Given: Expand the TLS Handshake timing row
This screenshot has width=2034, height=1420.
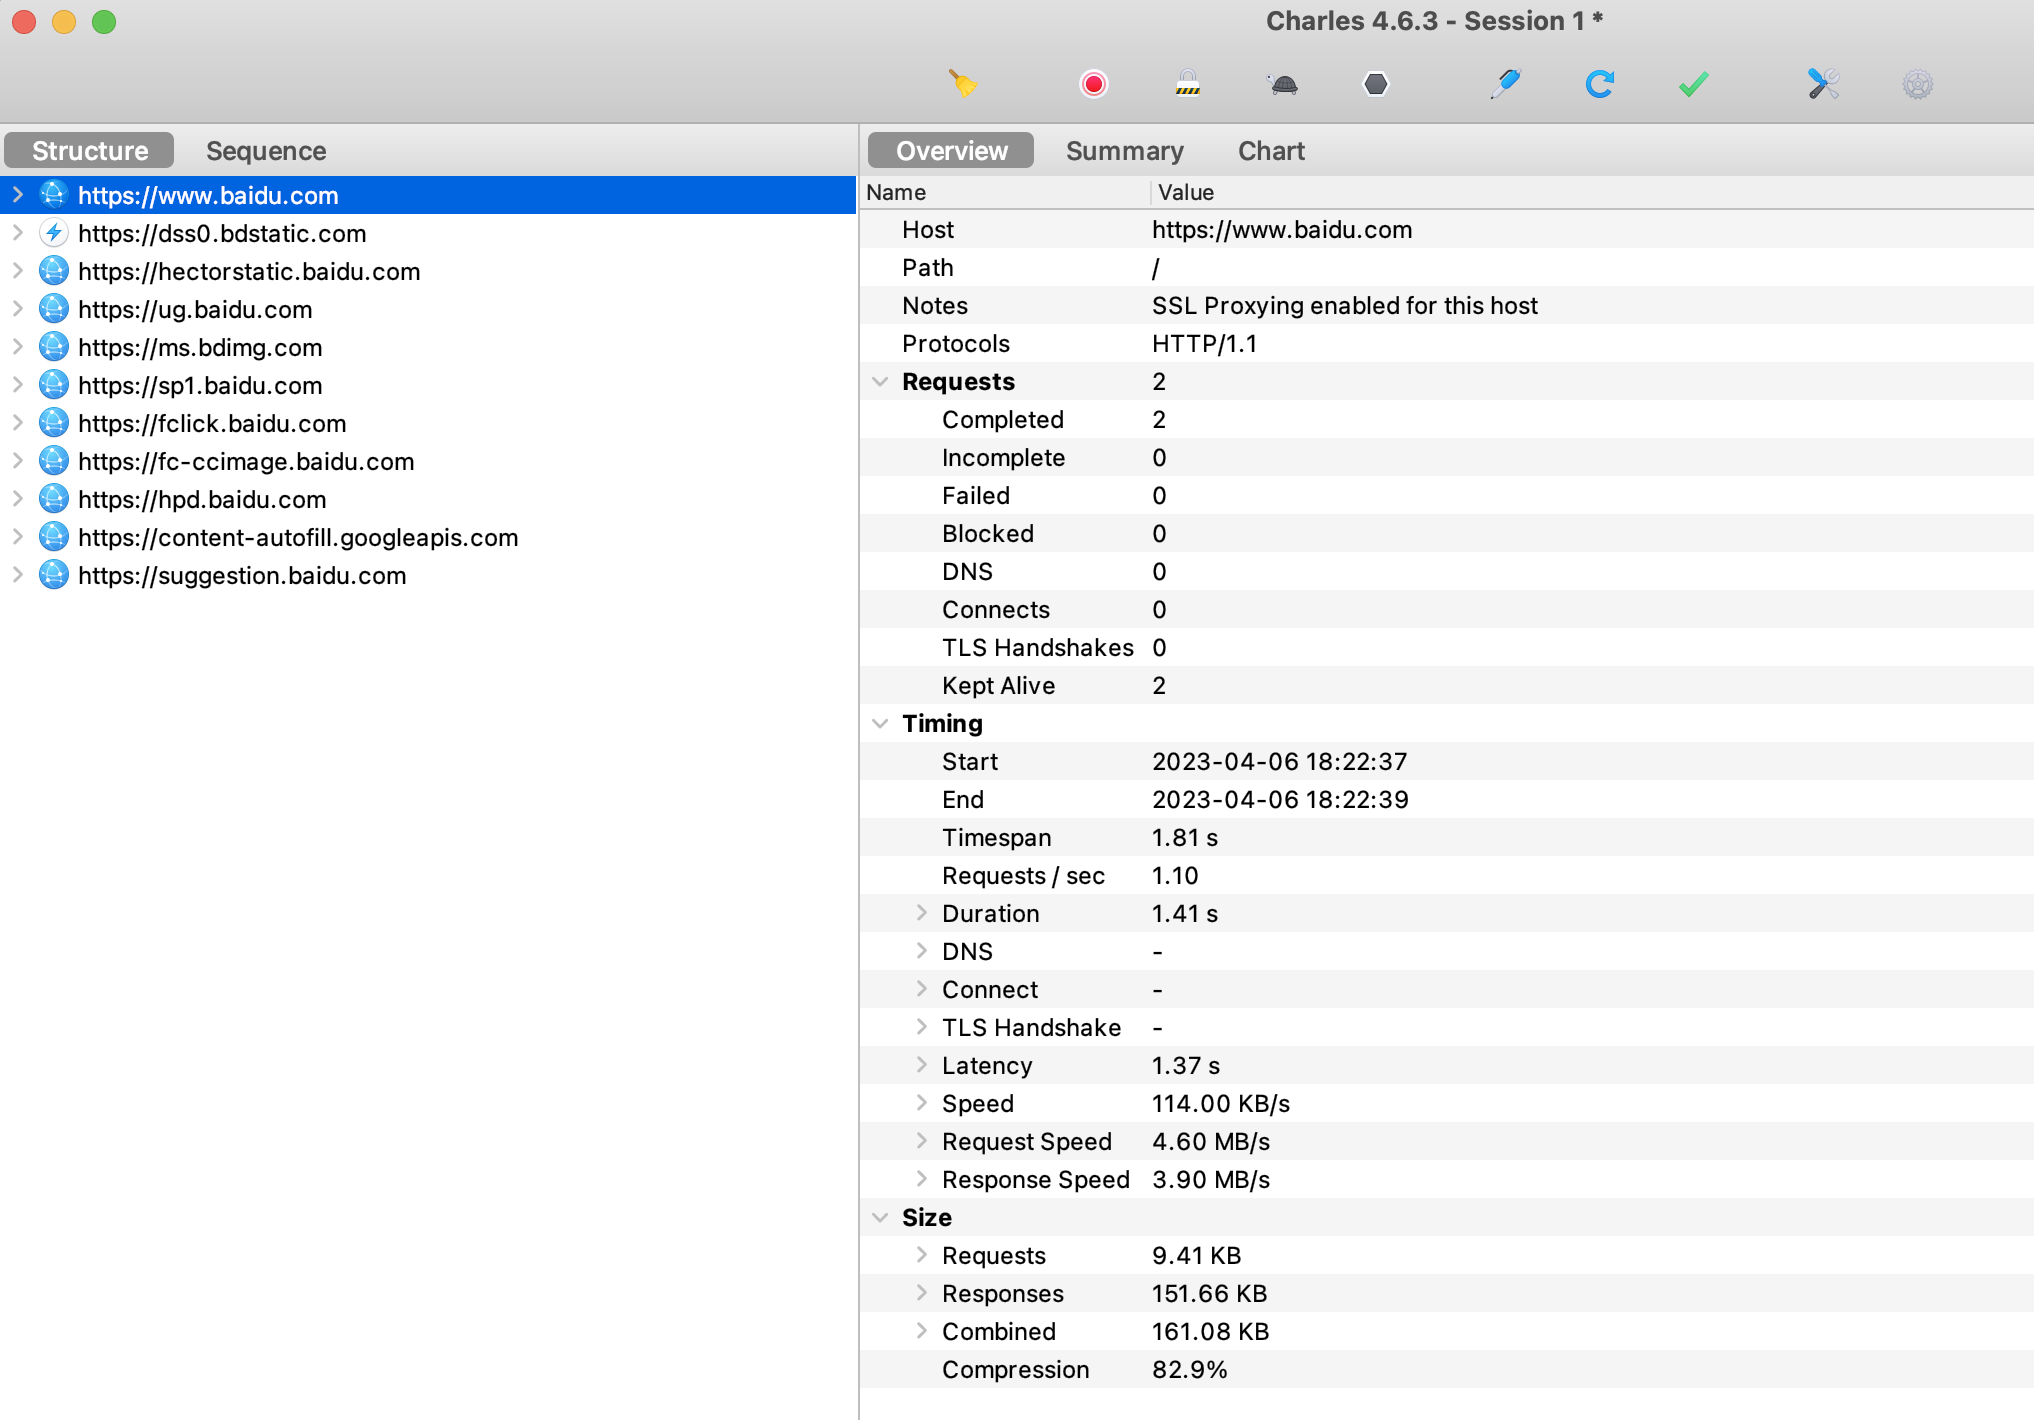Looking at the screenshot, I should pyautogui.click(x=922, y=1027).
